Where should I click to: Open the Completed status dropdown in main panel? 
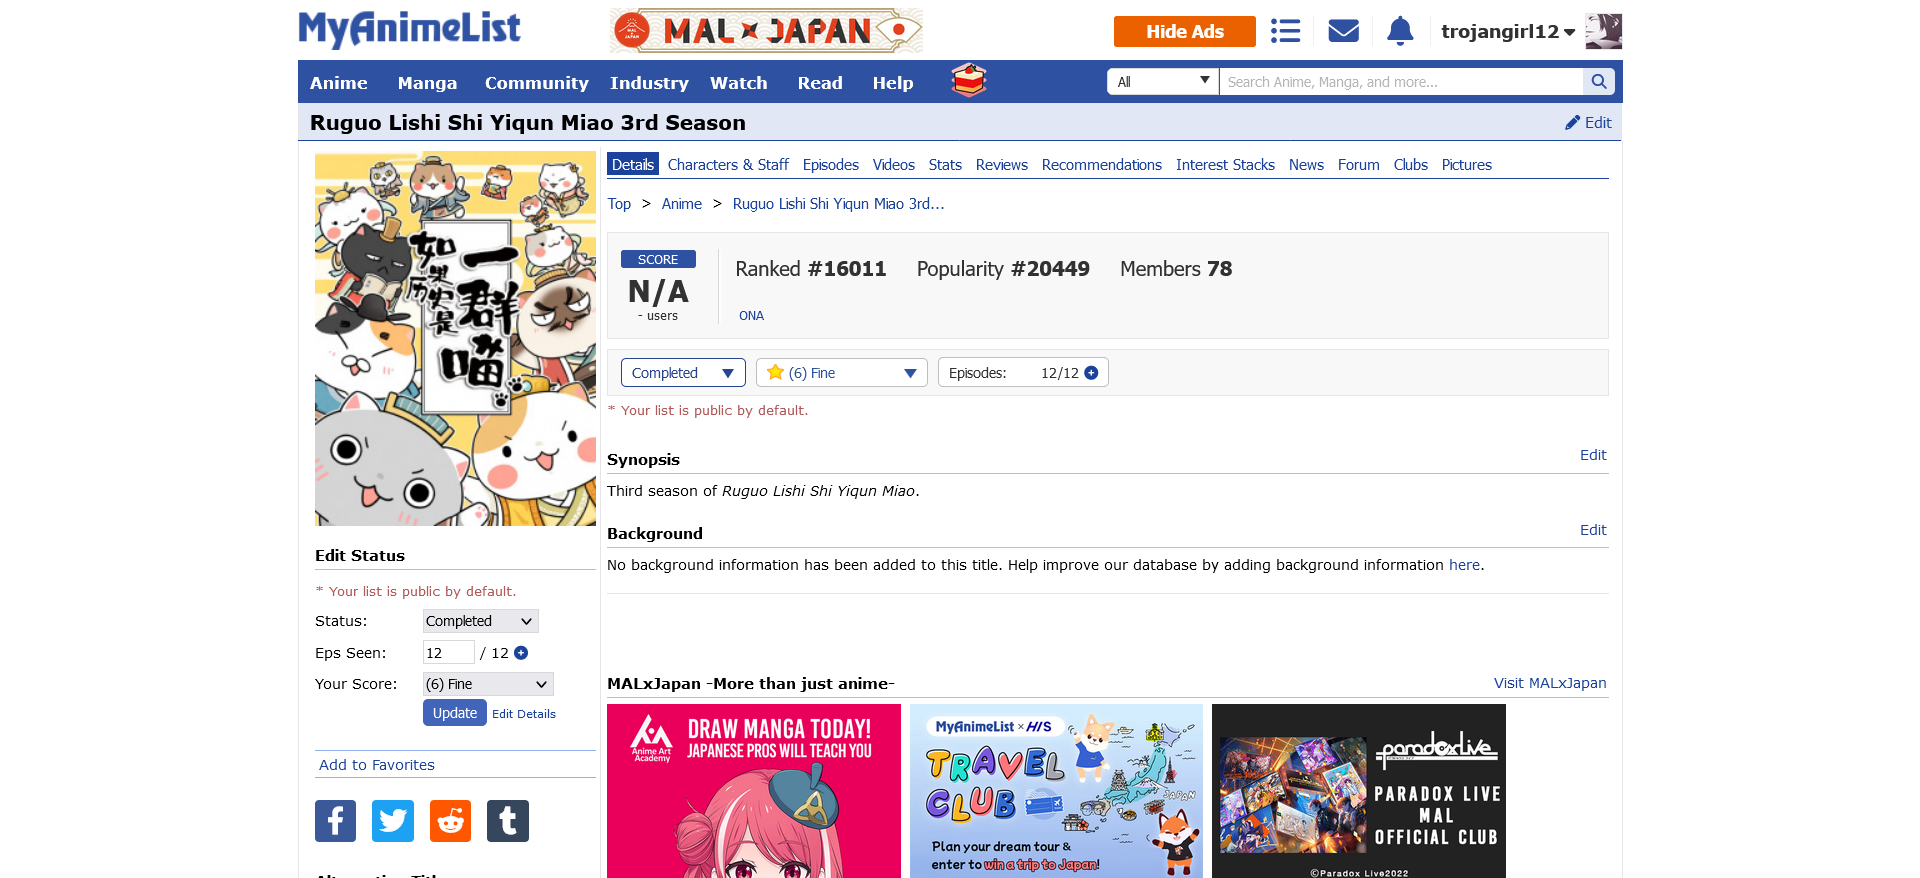tap(683, 373)
